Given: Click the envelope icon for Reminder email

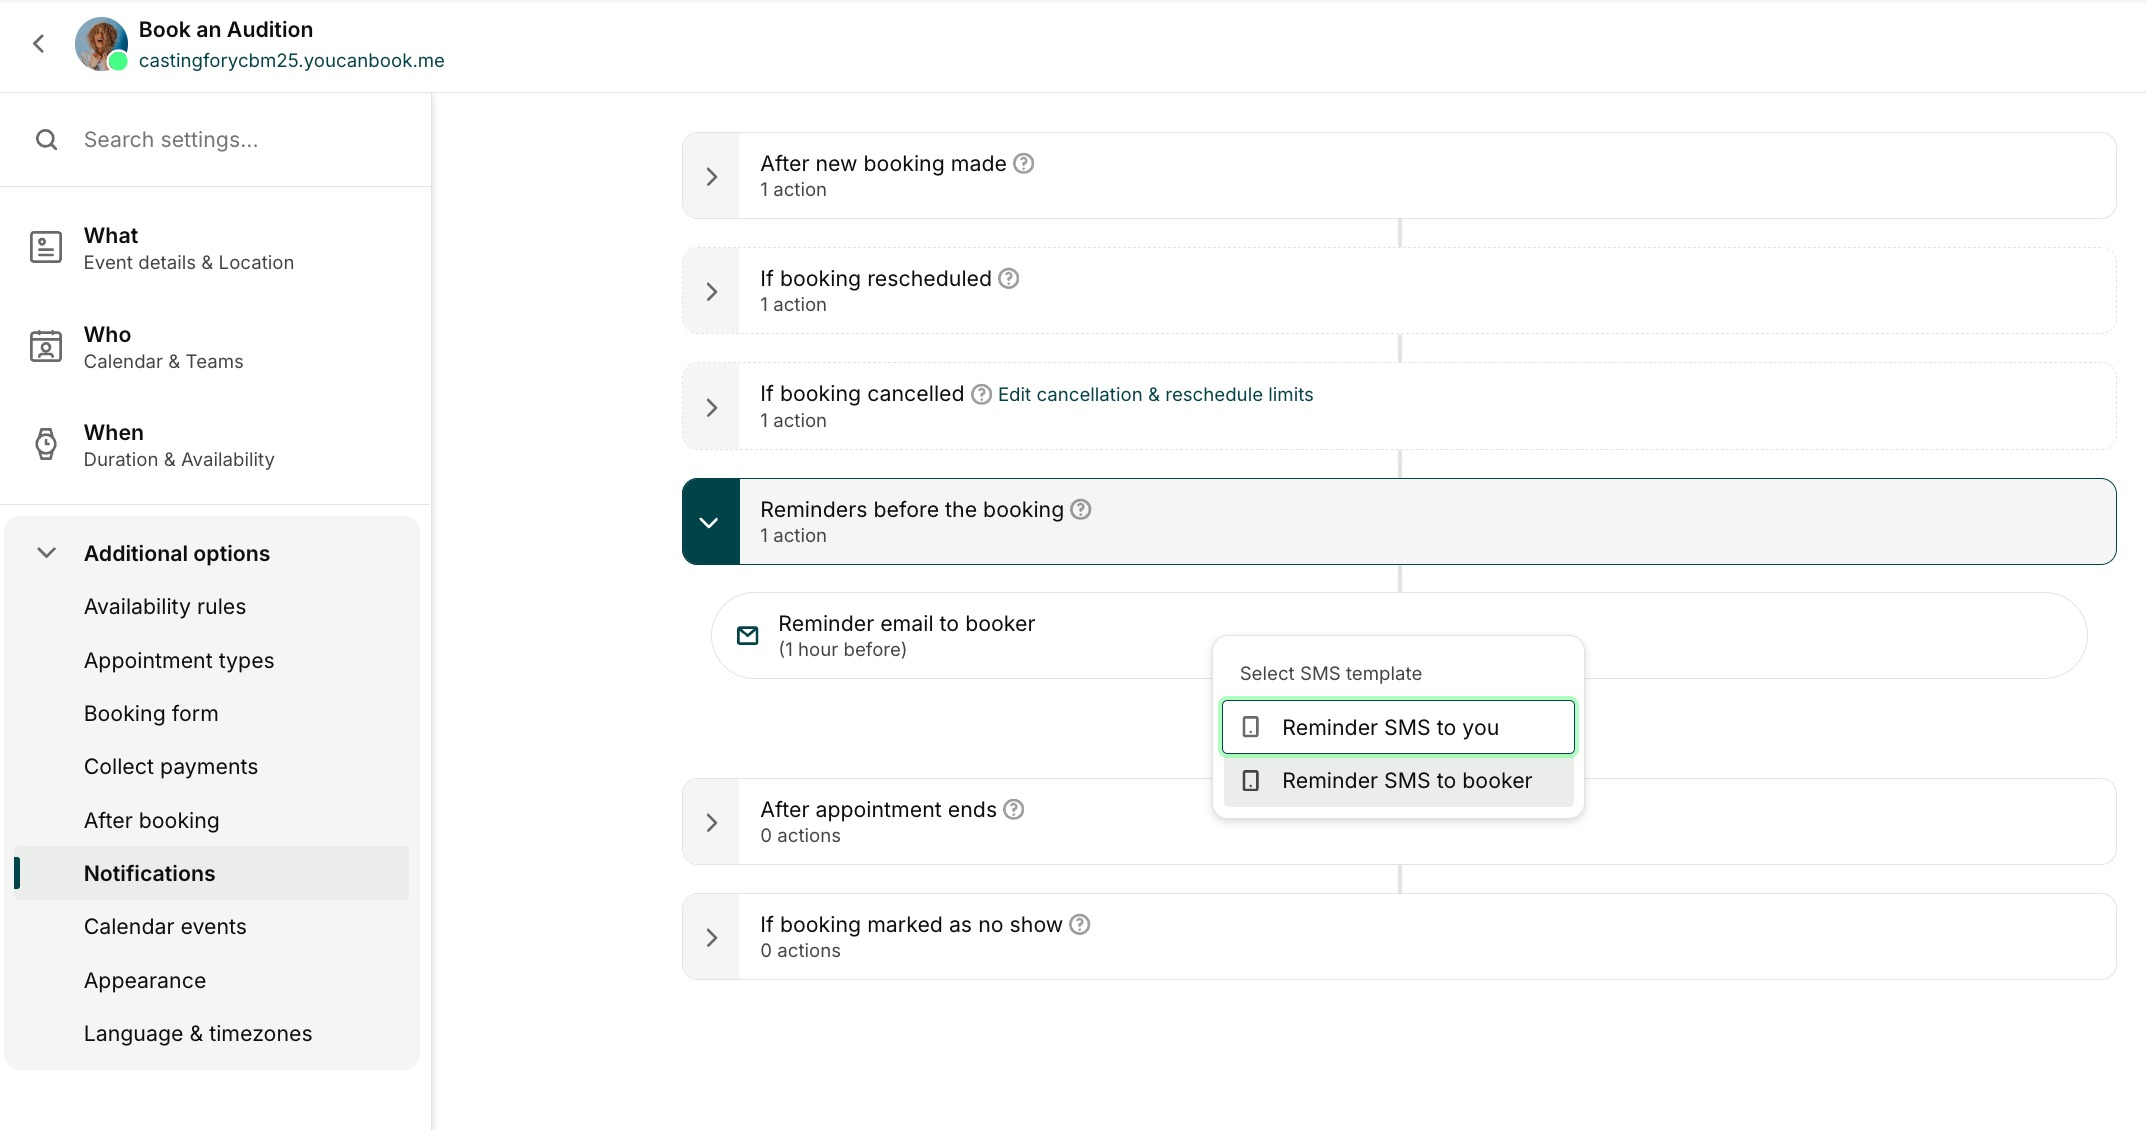Looking at the screenshot, I should (747, 635).
